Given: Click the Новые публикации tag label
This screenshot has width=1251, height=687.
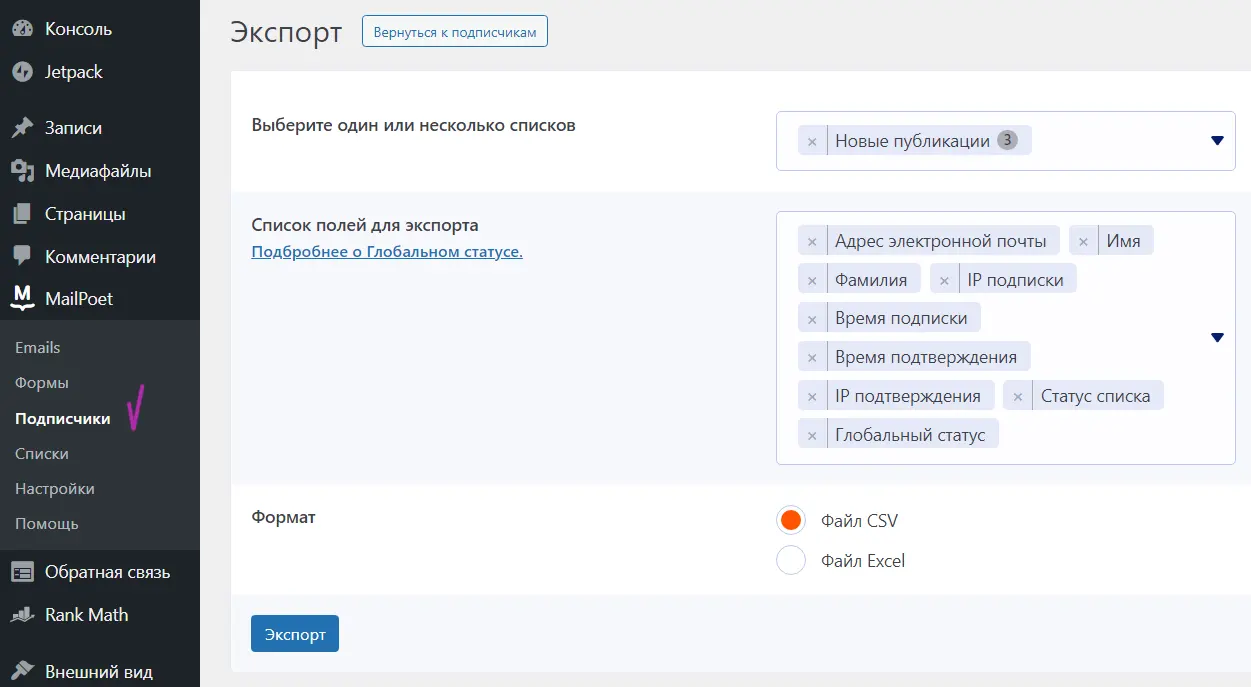Looking at the screenshot, I should click(x=912, y=142).
